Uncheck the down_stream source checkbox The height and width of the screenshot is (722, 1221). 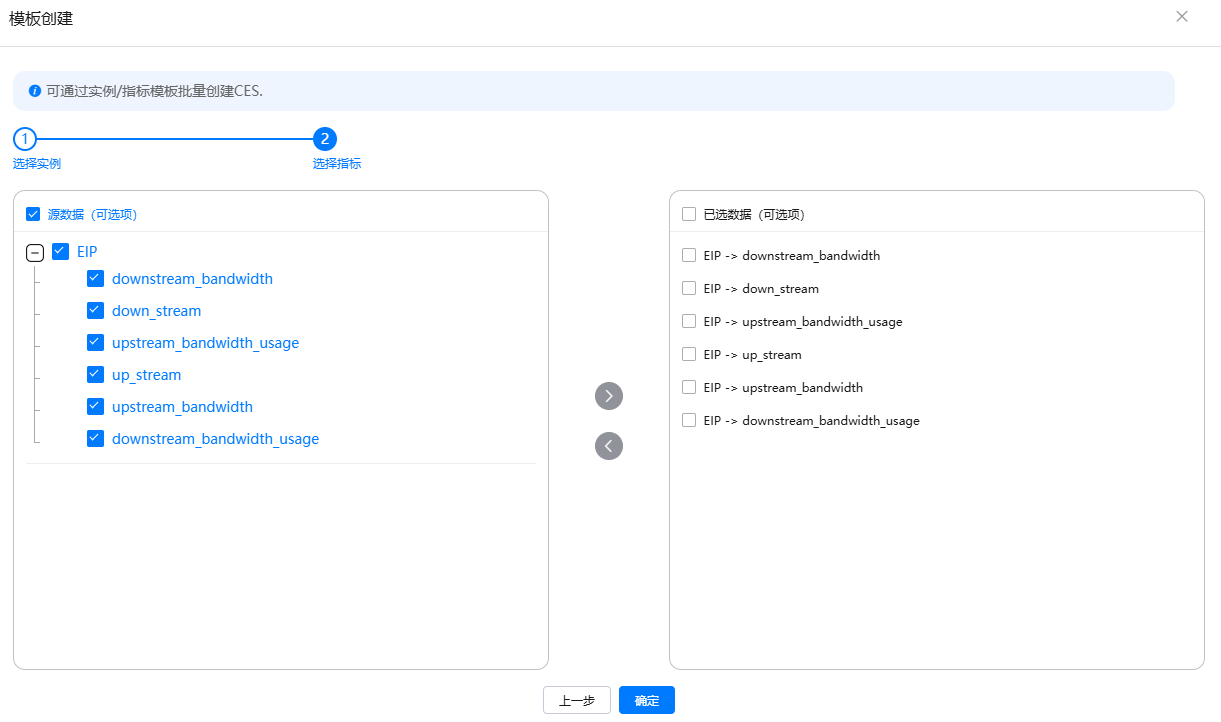pos(96,311)
